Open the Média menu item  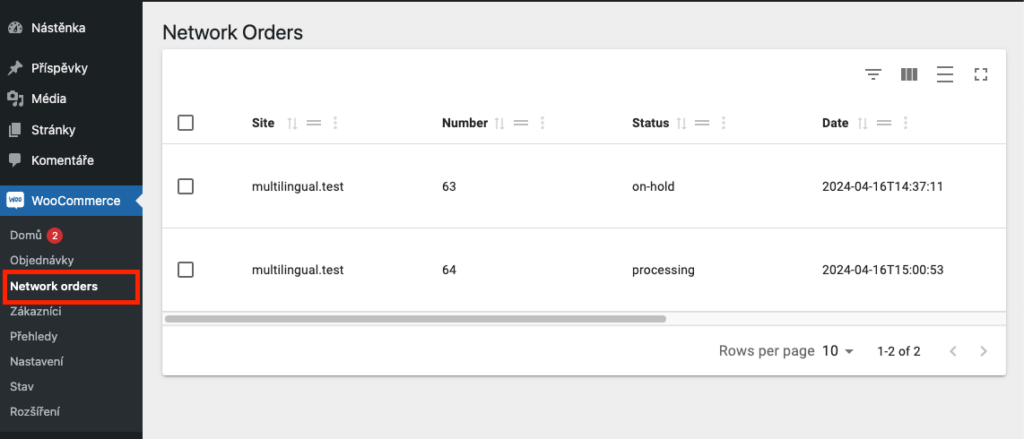click(48, 99)
